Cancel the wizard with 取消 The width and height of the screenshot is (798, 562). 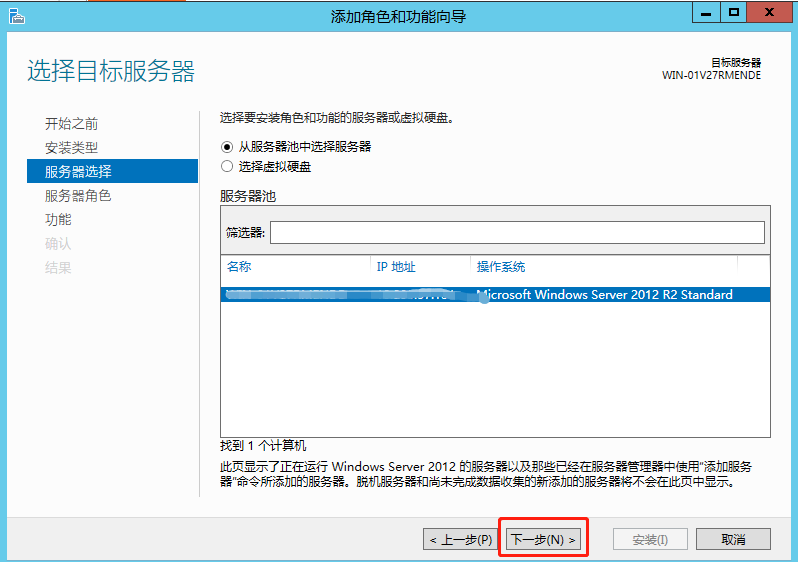pos(733,540)
